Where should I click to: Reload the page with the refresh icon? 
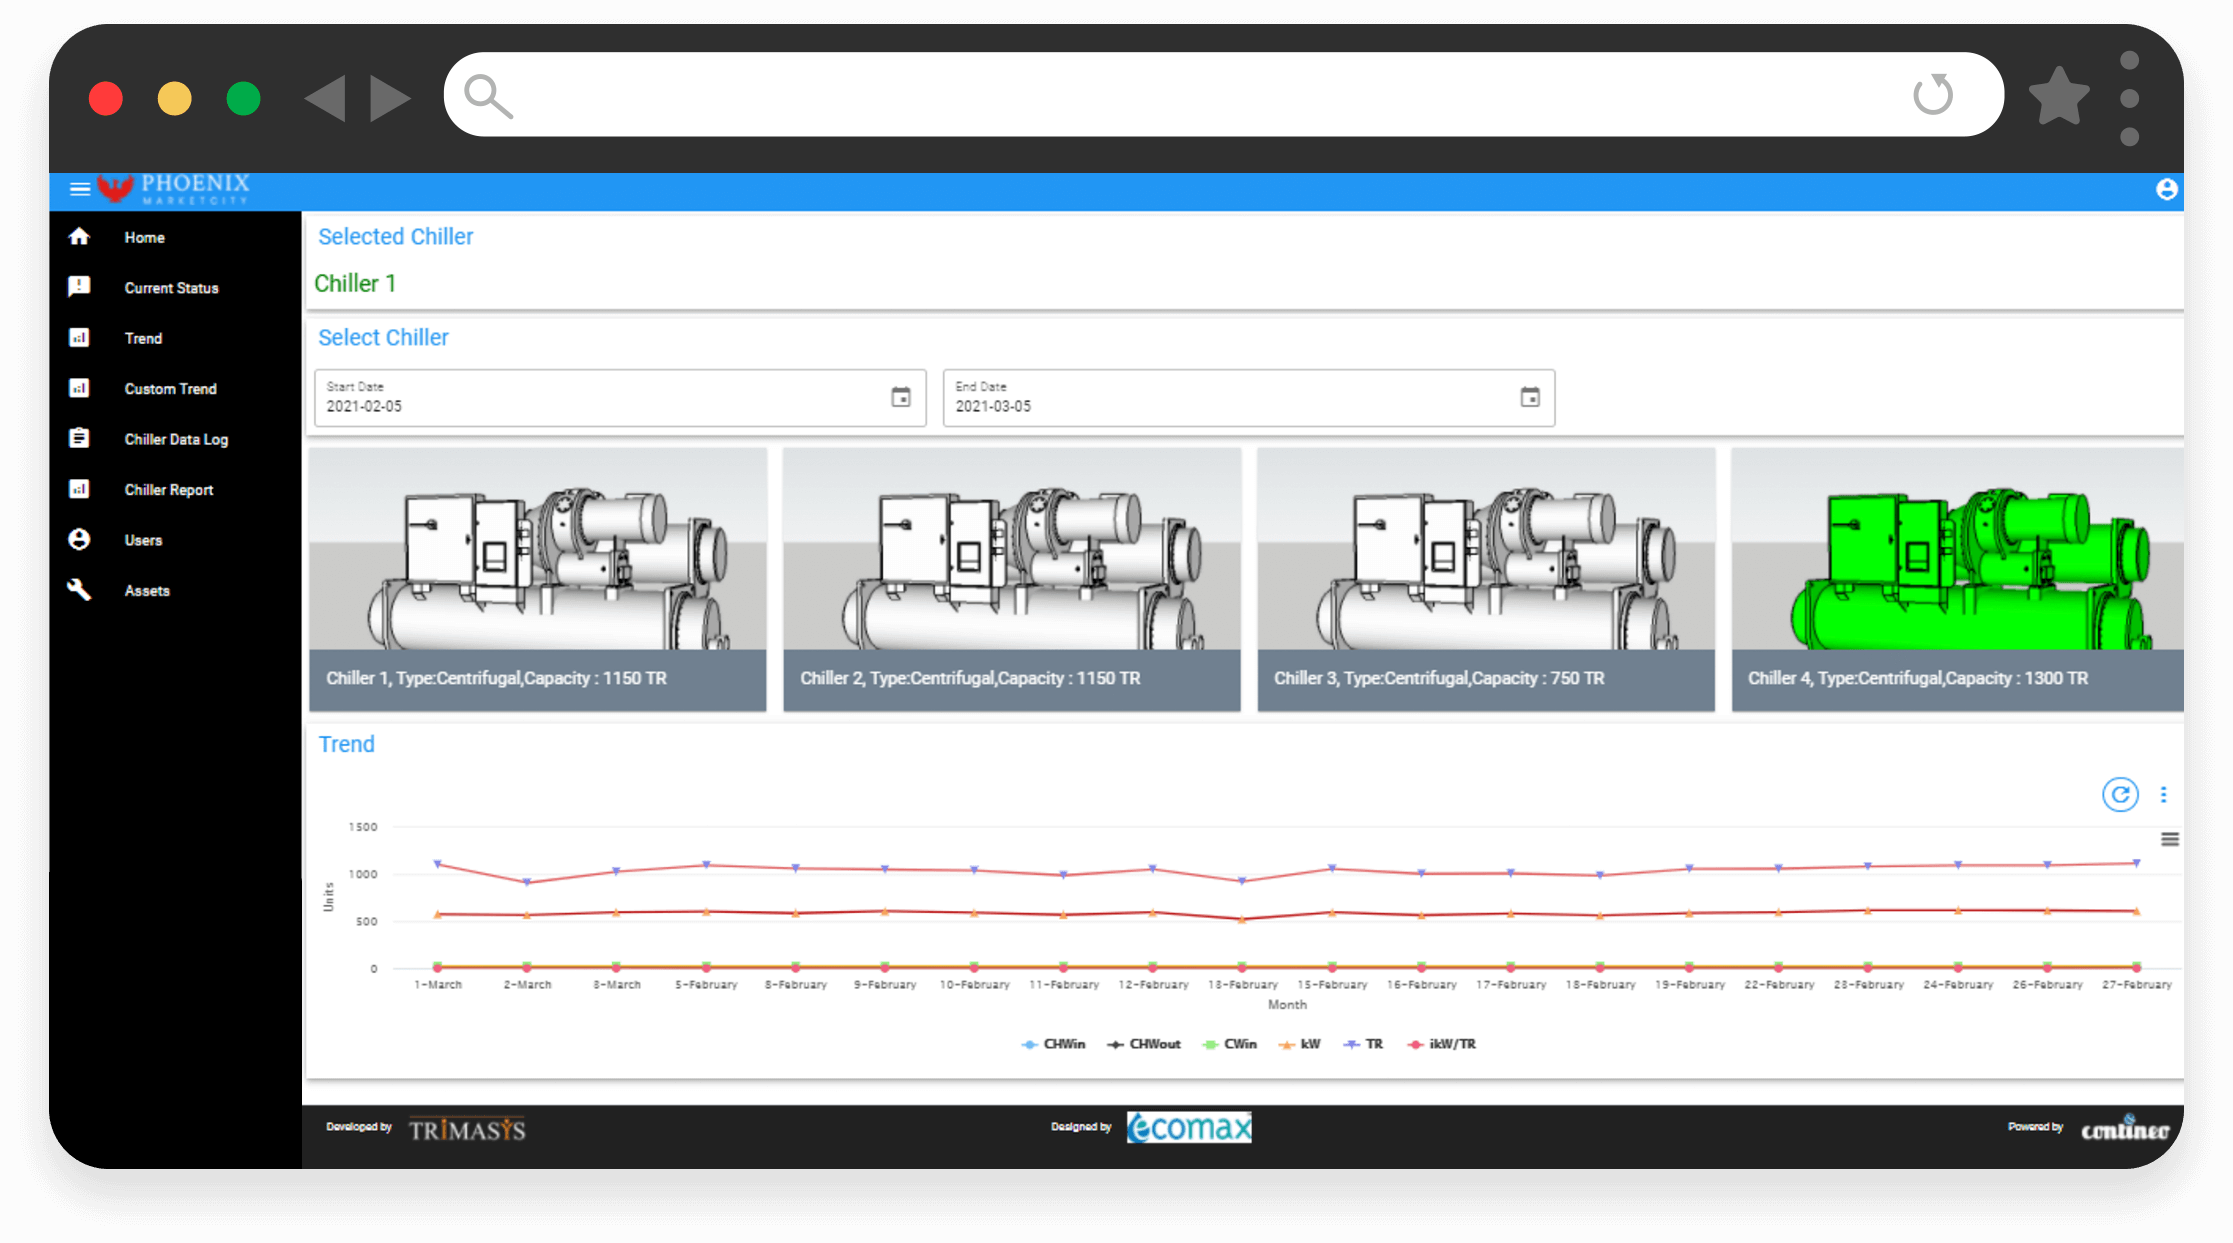pyautogui.click(x=1933, y=95)
